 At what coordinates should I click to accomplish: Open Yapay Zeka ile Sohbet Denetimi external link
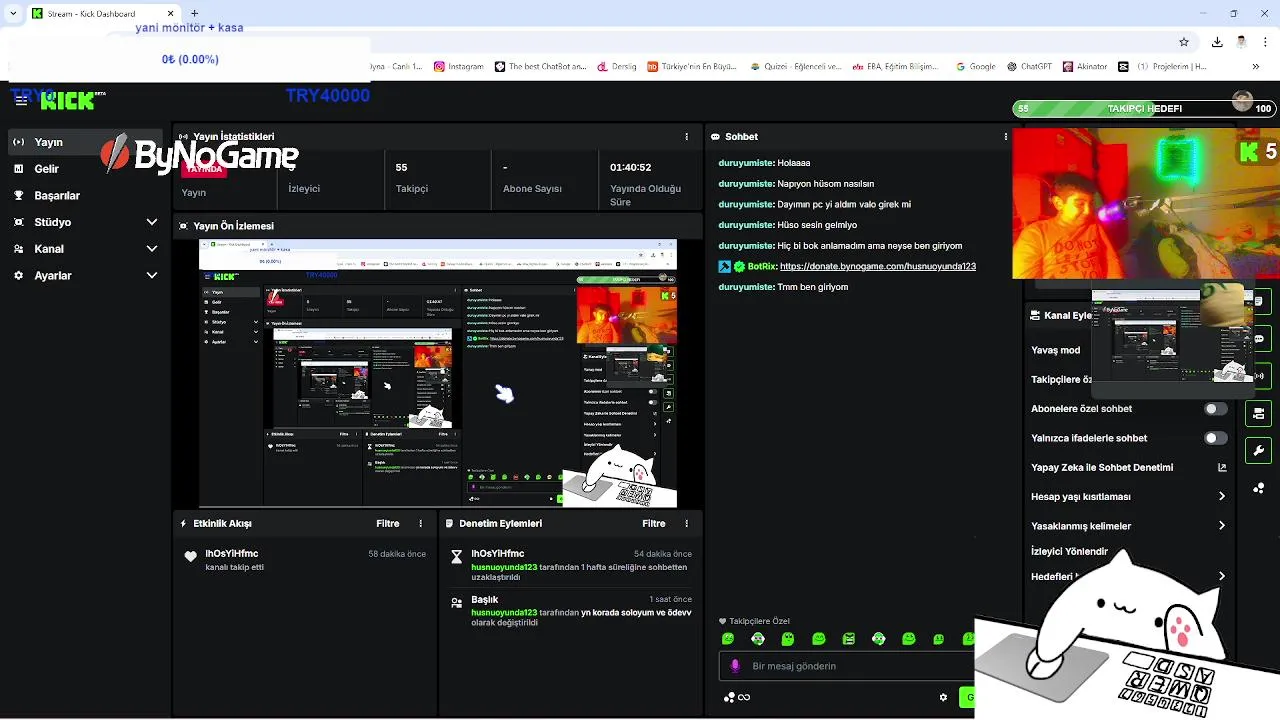1222,467
